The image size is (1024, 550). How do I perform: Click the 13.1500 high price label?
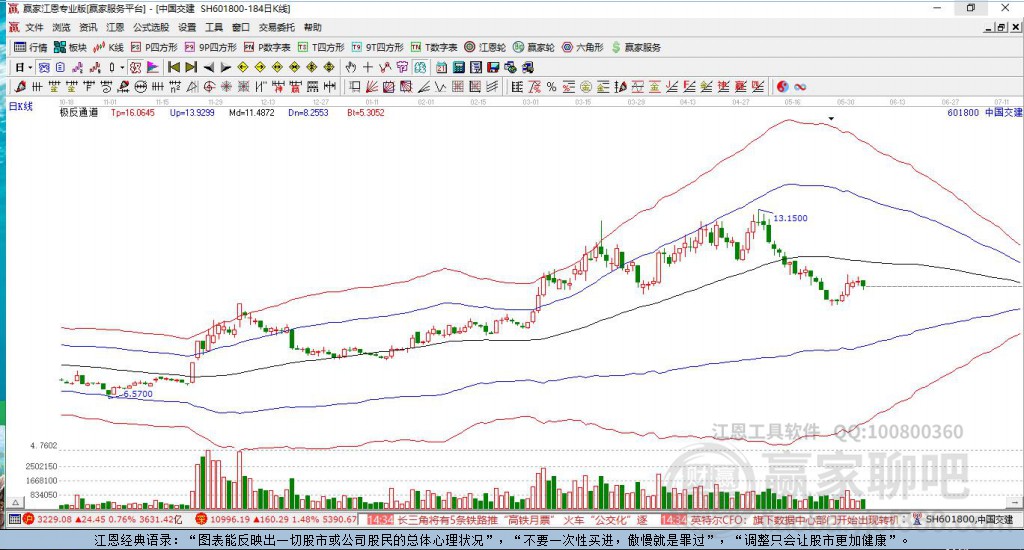click(x=790, y=218)
